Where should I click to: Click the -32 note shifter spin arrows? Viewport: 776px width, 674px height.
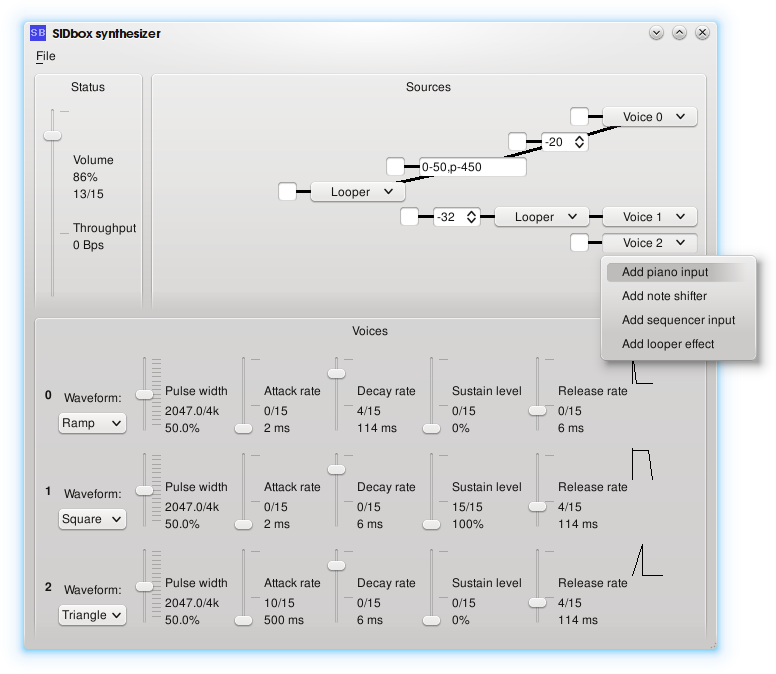pyautogui.click(x=473, y=217)
